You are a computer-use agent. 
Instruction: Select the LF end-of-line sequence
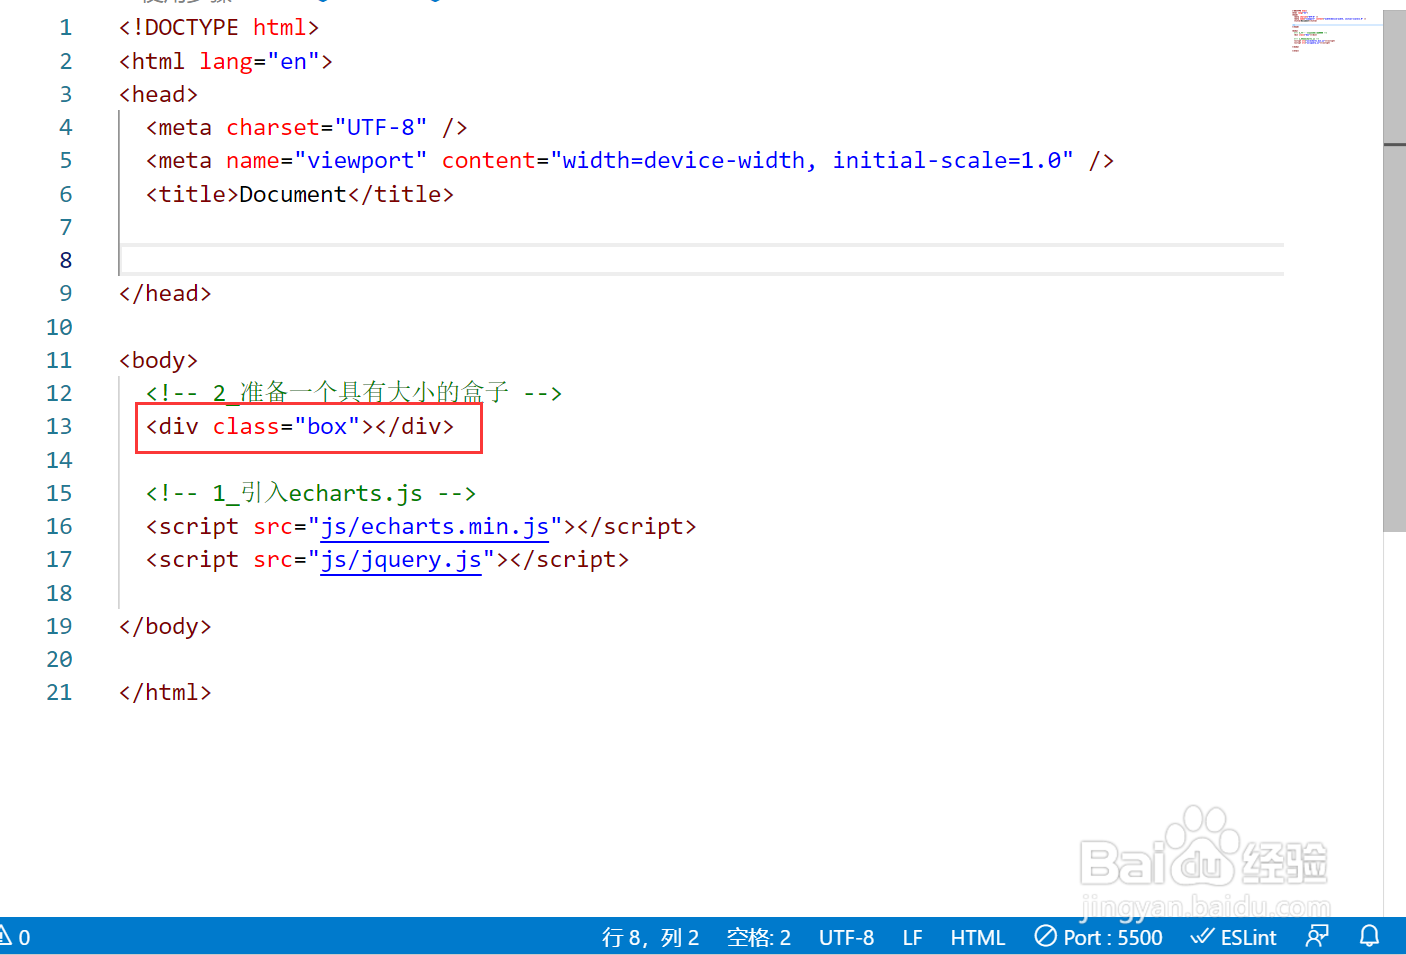point(912,937)
